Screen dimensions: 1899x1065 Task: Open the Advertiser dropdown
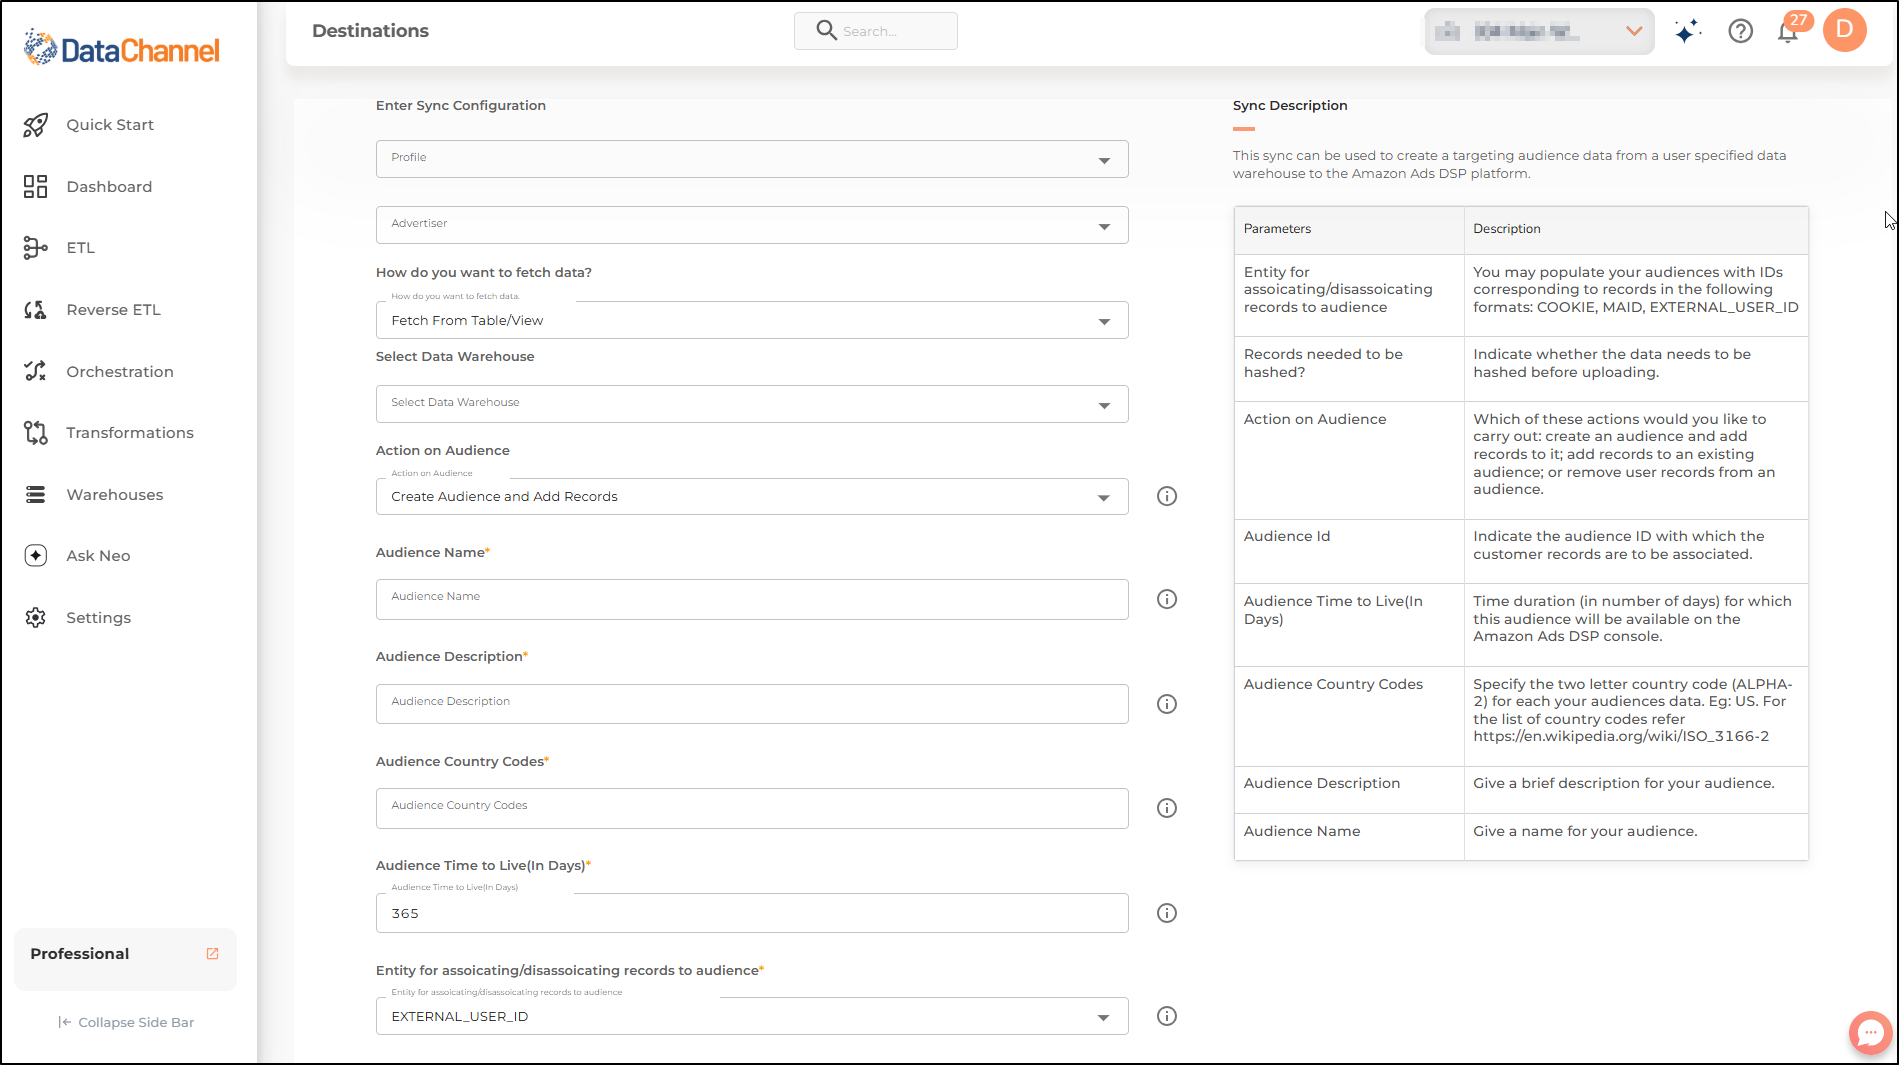752,225
